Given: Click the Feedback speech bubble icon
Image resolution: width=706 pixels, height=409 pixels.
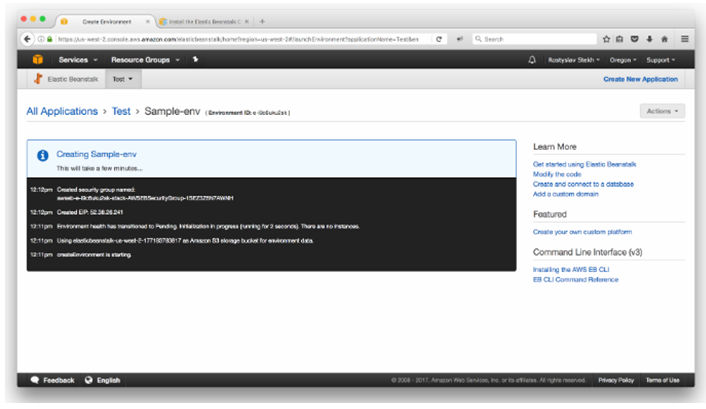Looking at the screenshot, I should click(x=35, y=380).
